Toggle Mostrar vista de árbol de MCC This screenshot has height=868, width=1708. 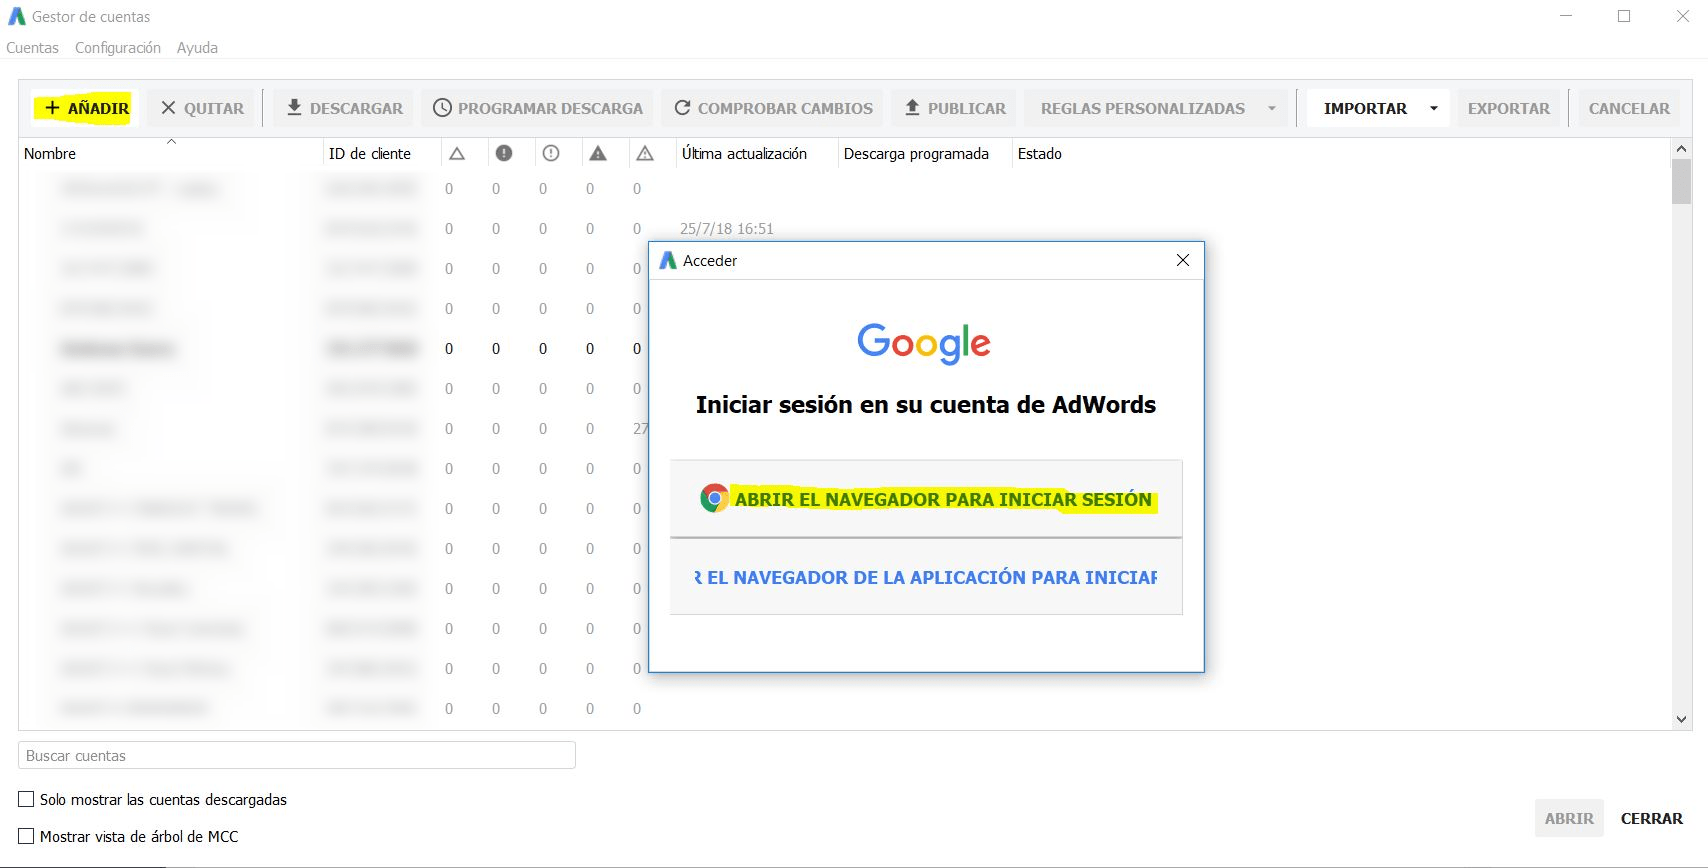point(27,836)
